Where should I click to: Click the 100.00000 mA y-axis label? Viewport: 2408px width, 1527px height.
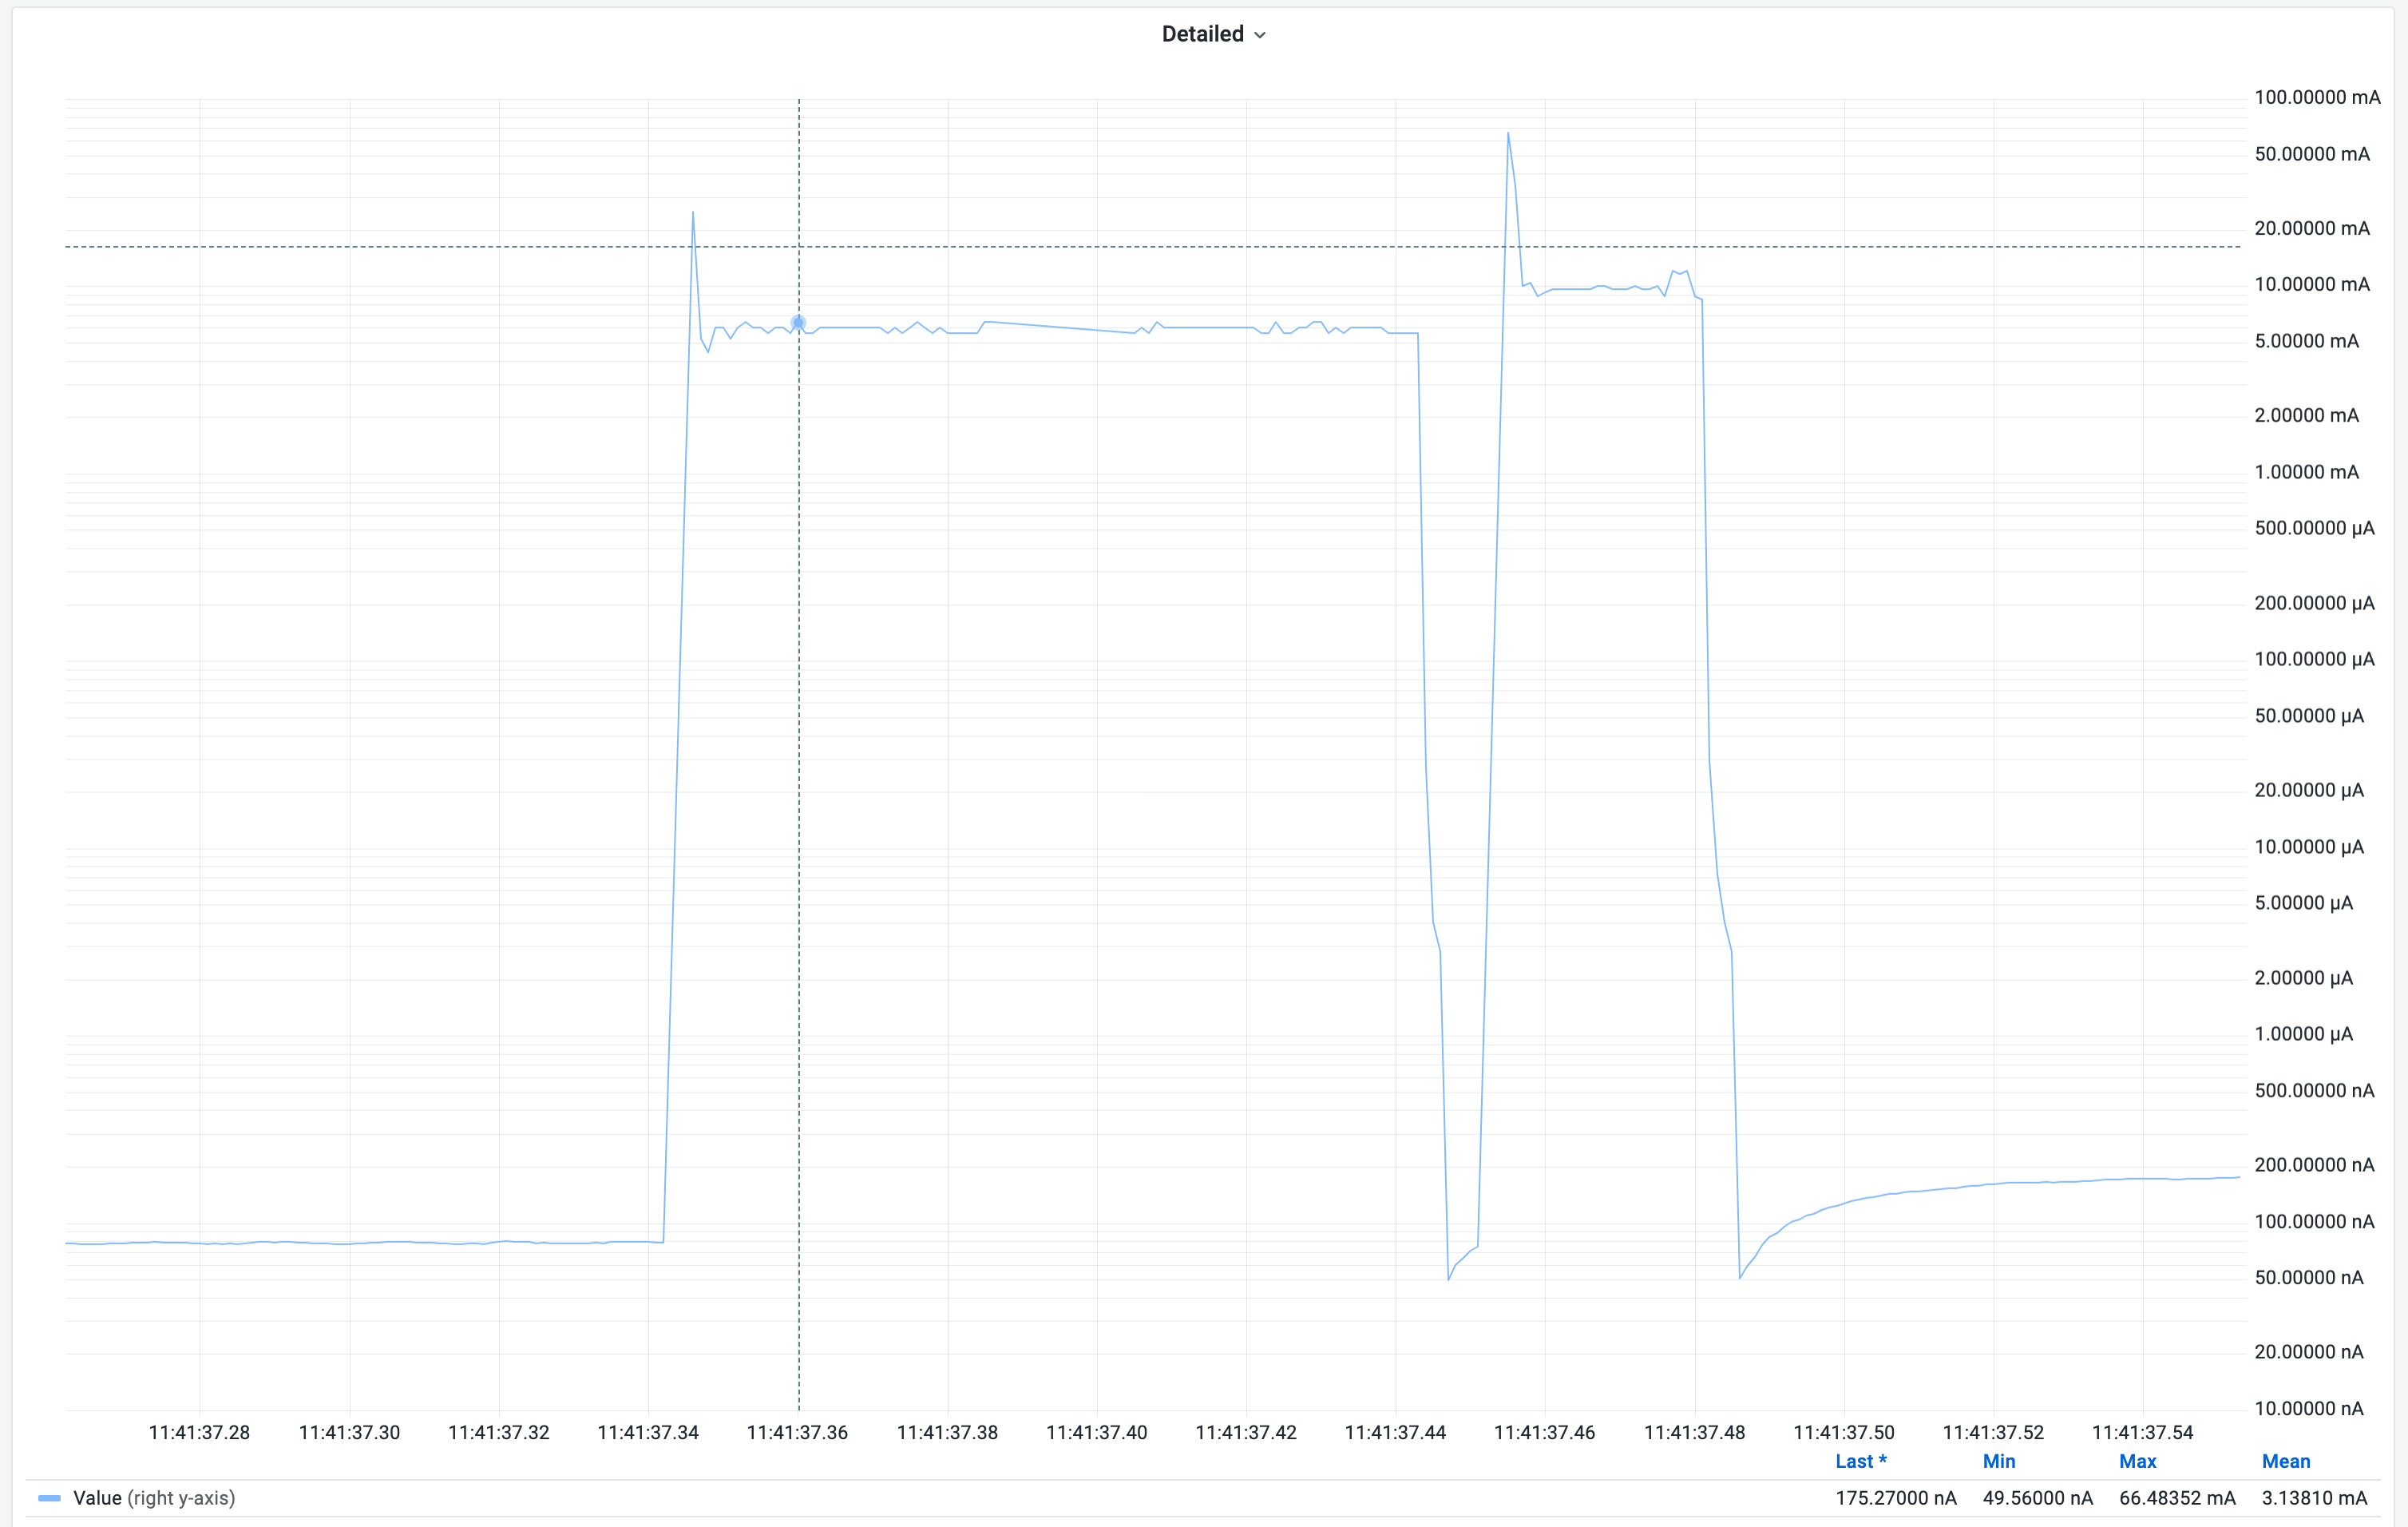[2317, 97]
